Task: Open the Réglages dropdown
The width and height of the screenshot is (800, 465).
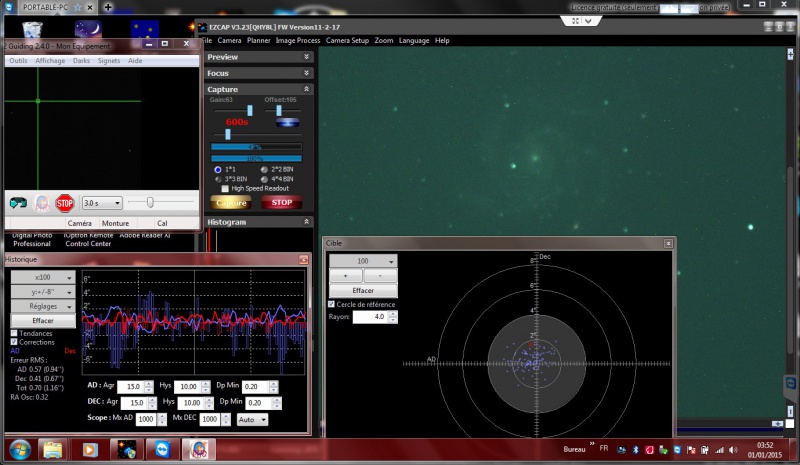Action: 43,306
